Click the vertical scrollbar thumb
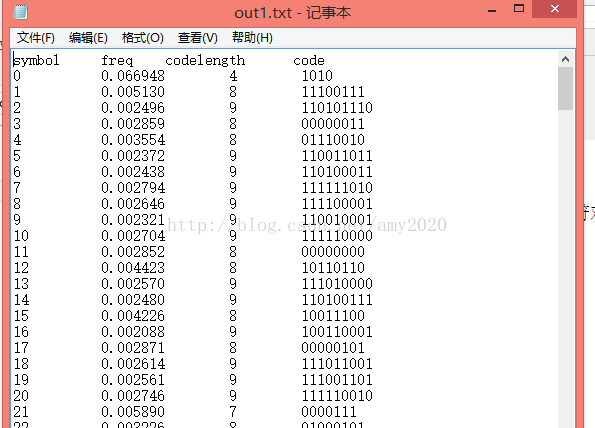Screen dimensions: 595x428 565,89
